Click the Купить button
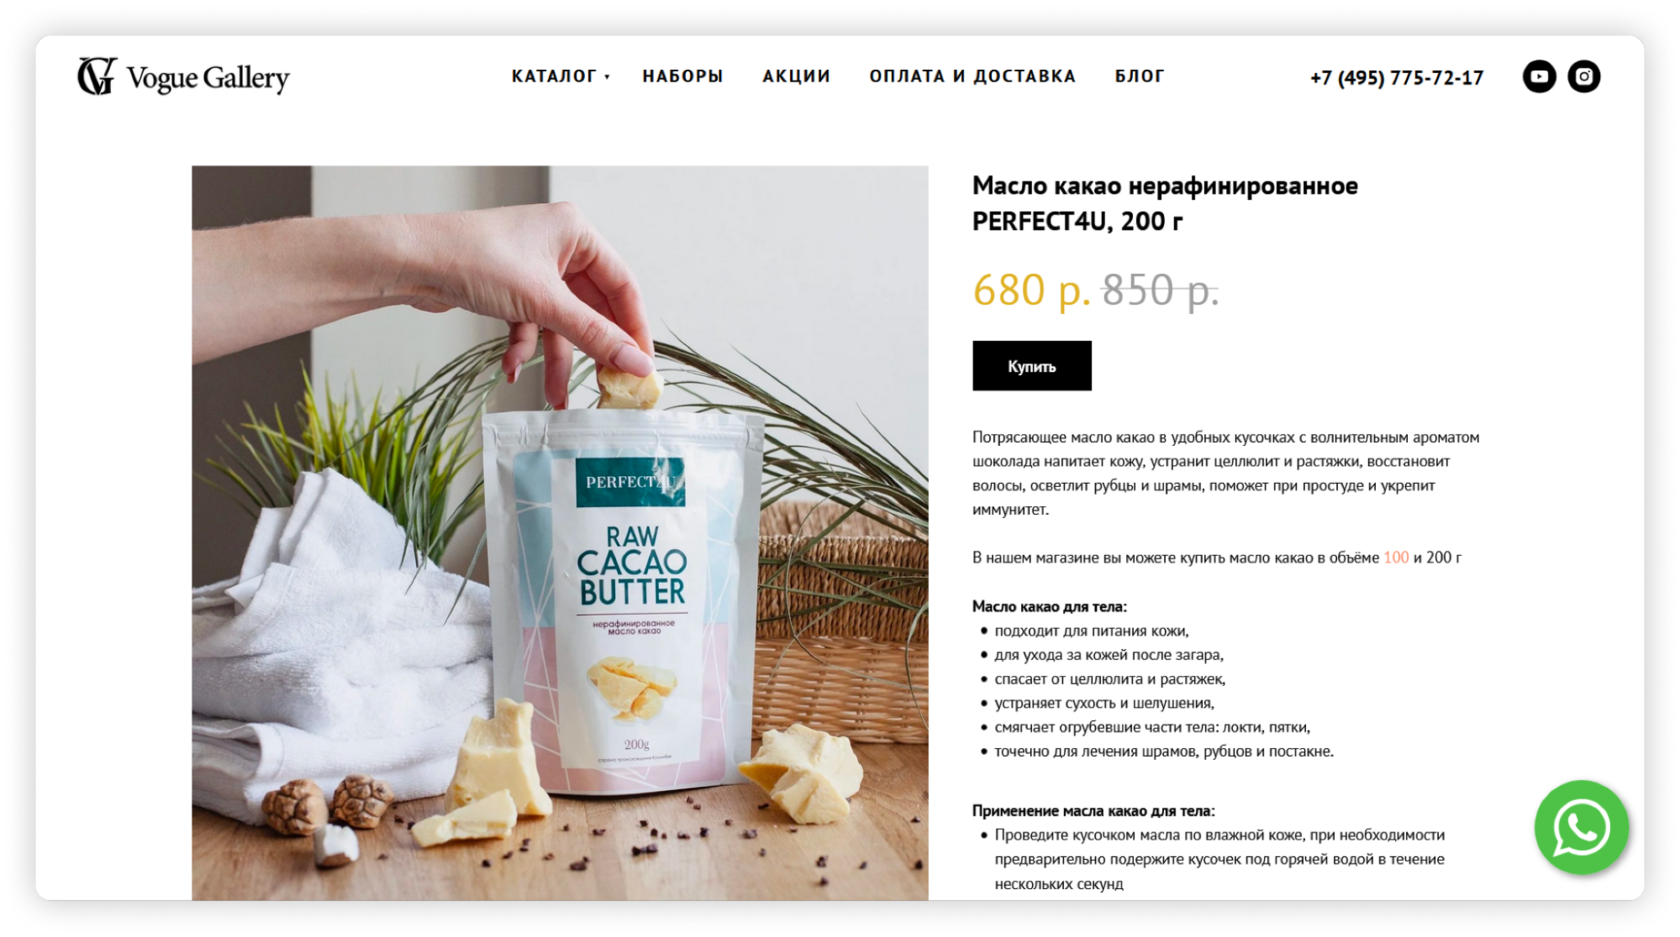This screenshot has height=937, width=1680. 1032,366
